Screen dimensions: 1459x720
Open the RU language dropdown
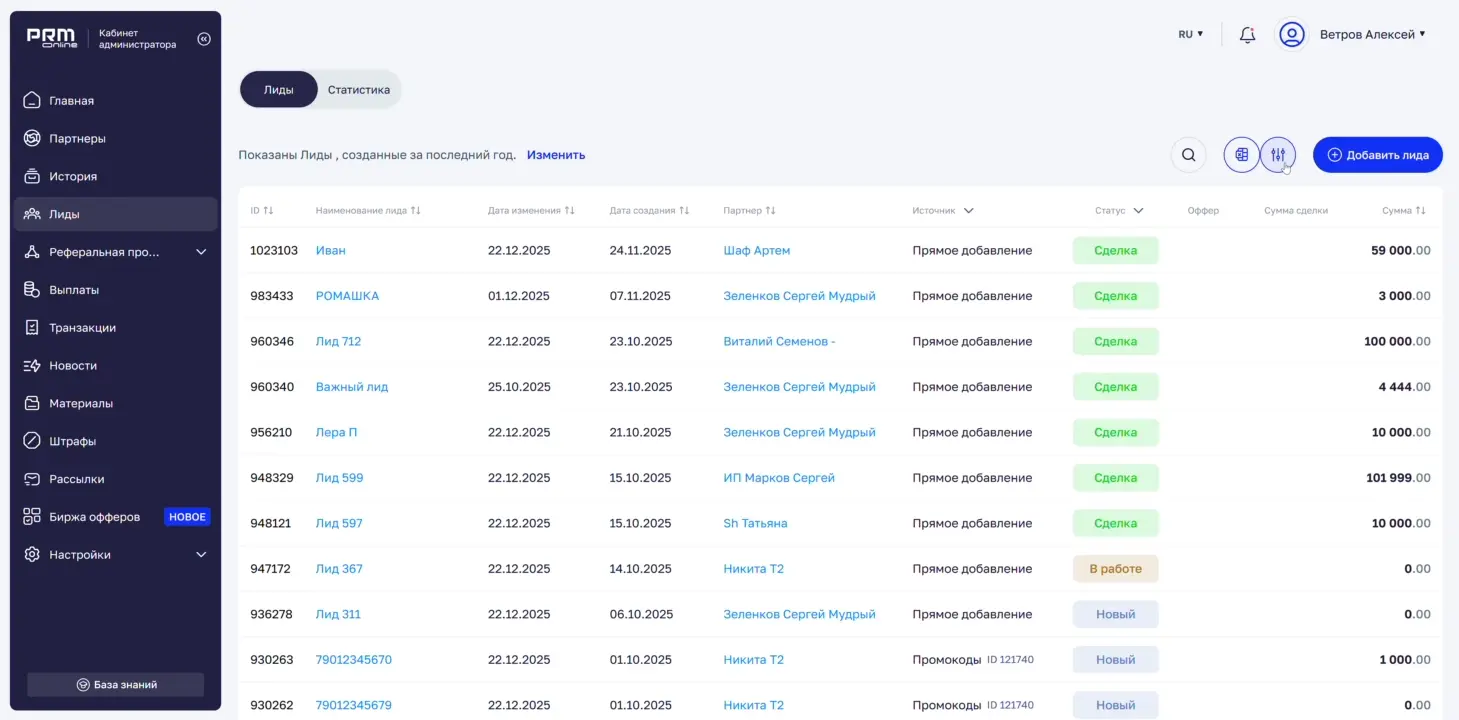click(x=1190, y=34)
